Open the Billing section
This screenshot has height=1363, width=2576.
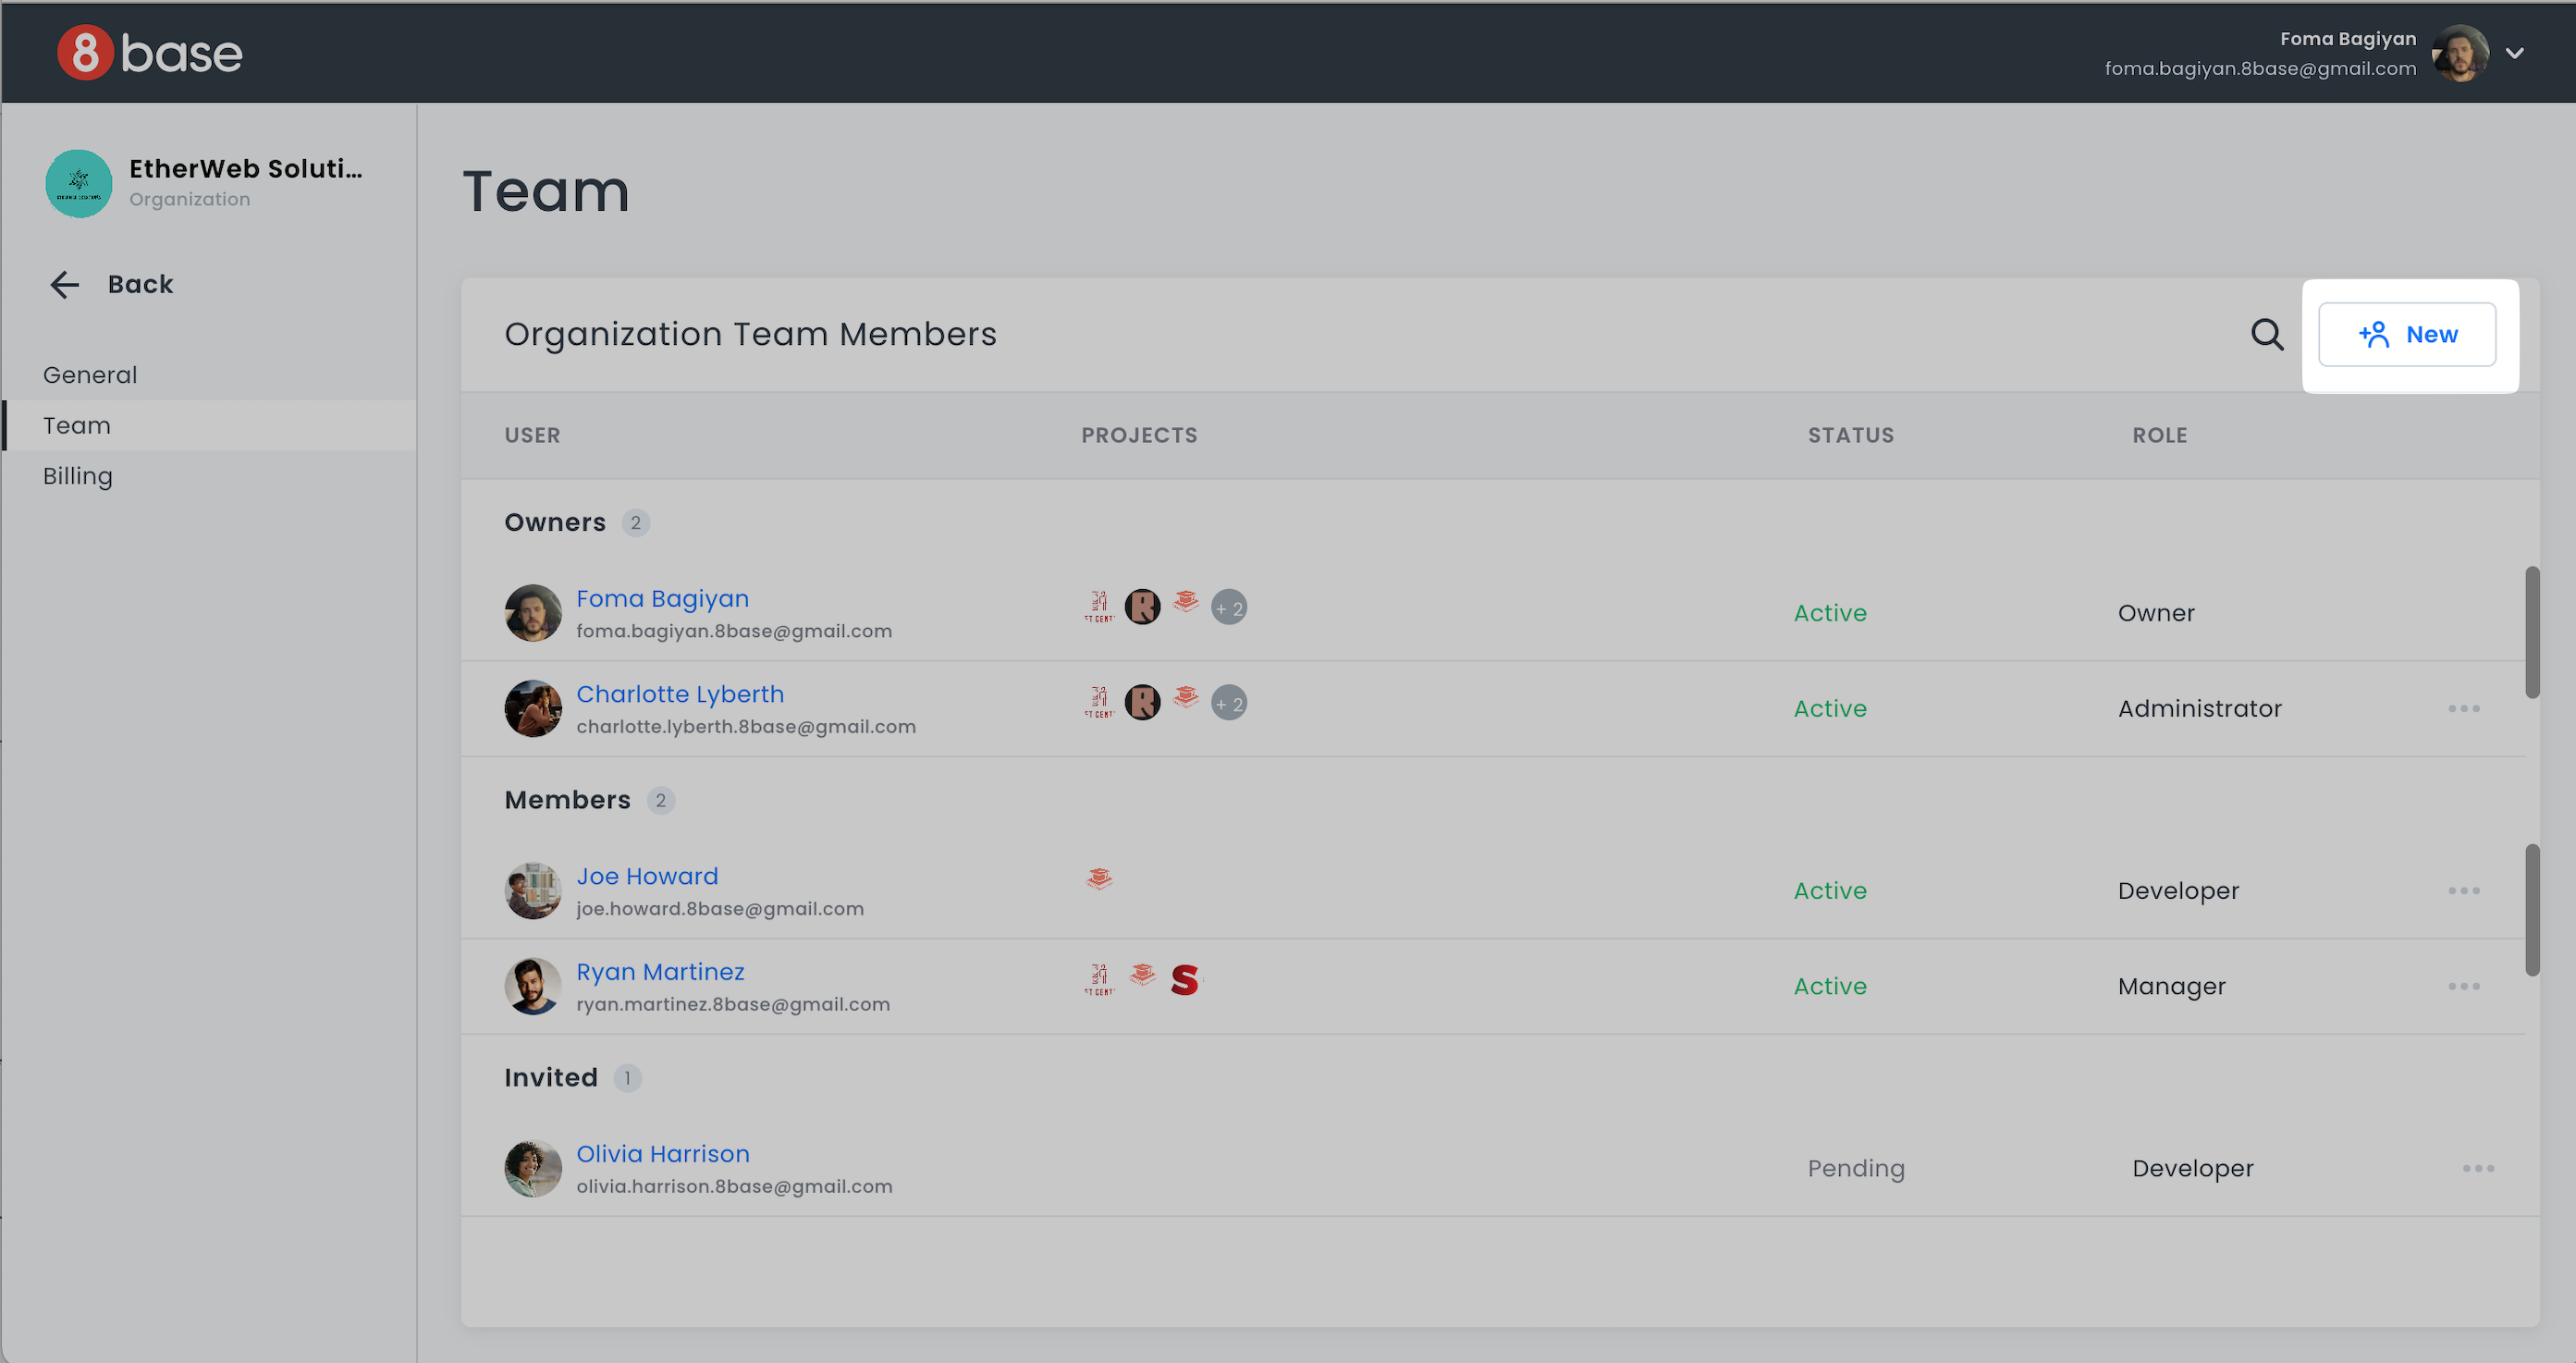[x=78, y=476]
